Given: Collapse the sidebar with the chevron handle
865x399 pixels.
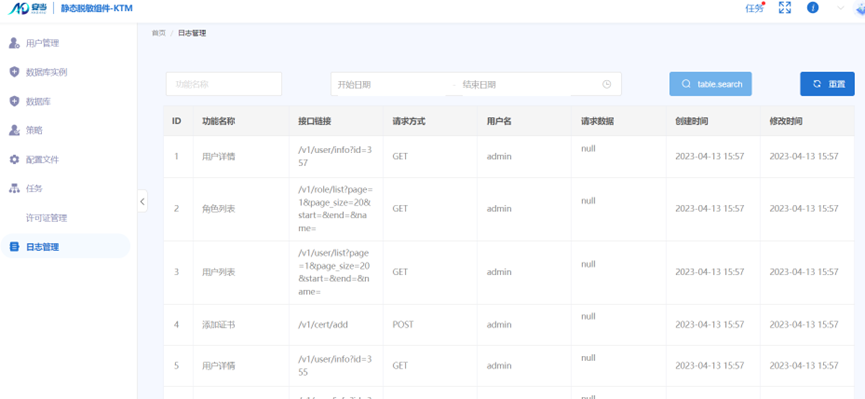Looking at the screenshot, I should (x=142, y=201).
